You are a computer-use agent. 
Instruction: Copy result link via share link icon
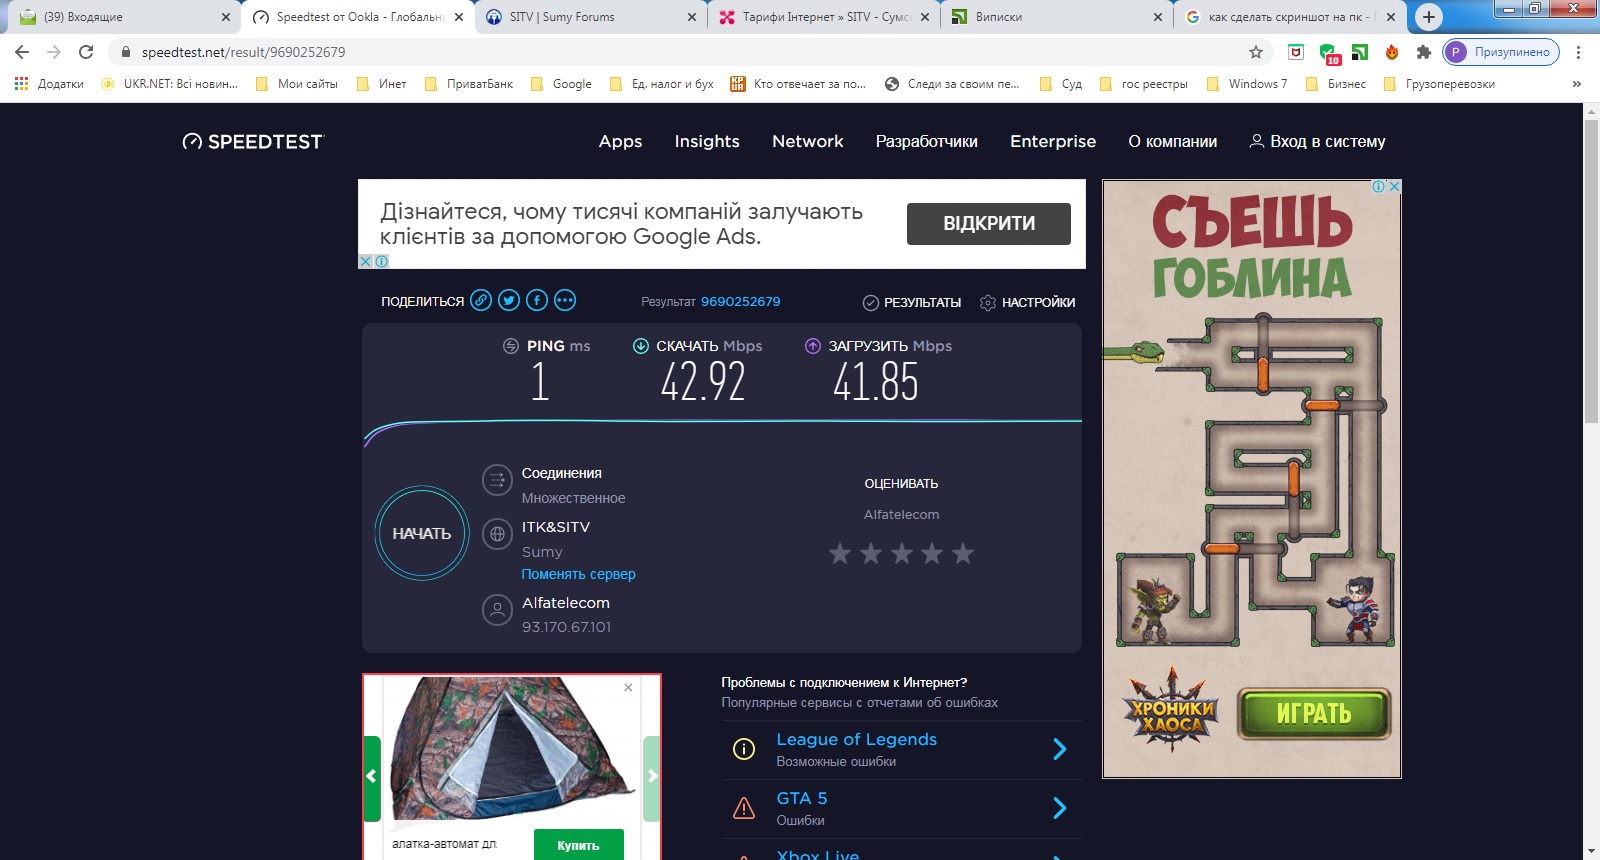(x=481, y=300)
